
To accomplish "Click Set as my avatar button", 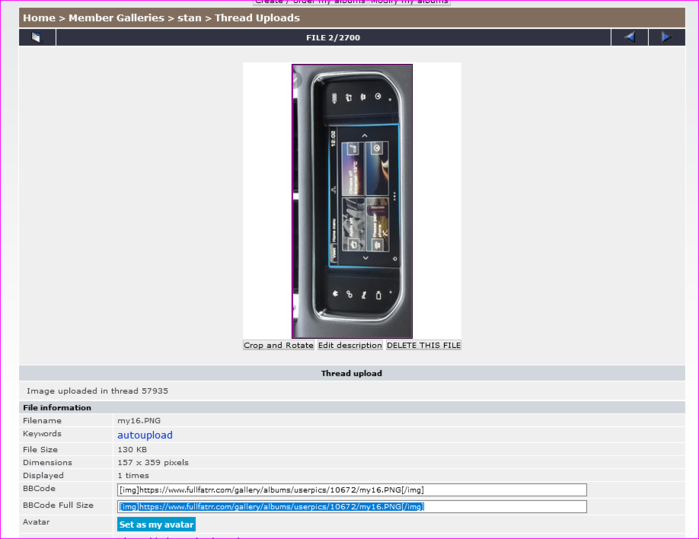I will pyautogui.click(x=156, y=524).
